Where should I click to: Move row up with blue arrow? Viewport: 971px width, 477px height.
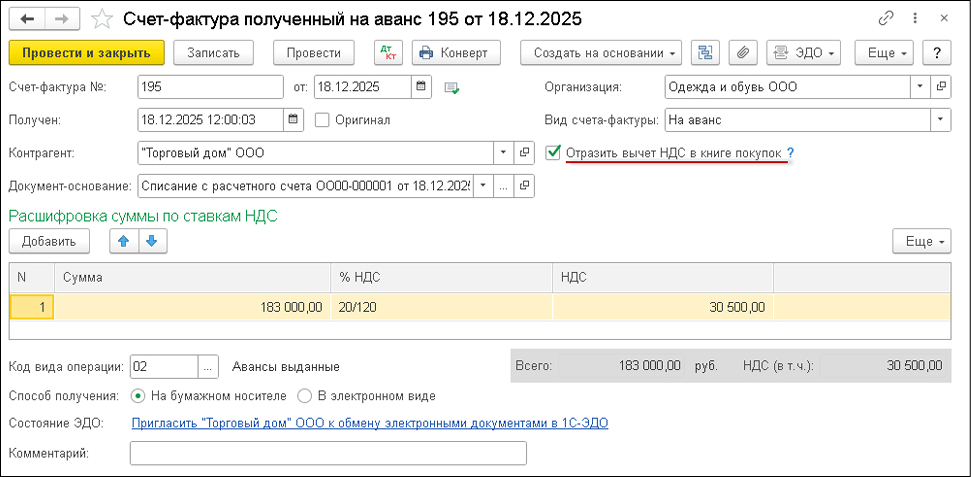(124, 241)
